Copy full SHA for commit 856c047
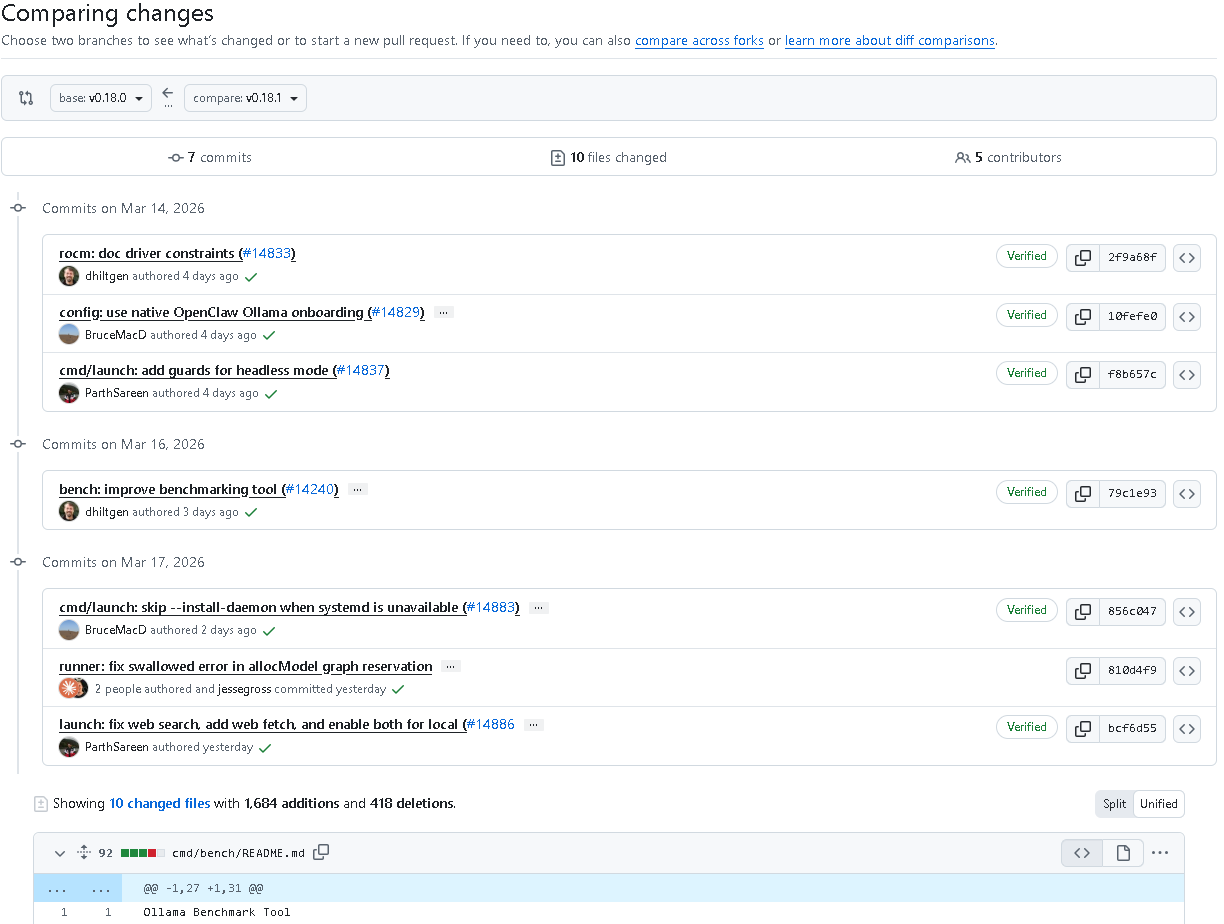Image resolution: width=1224 pixels, height=924 pixels. click(x=1083, y=611)
